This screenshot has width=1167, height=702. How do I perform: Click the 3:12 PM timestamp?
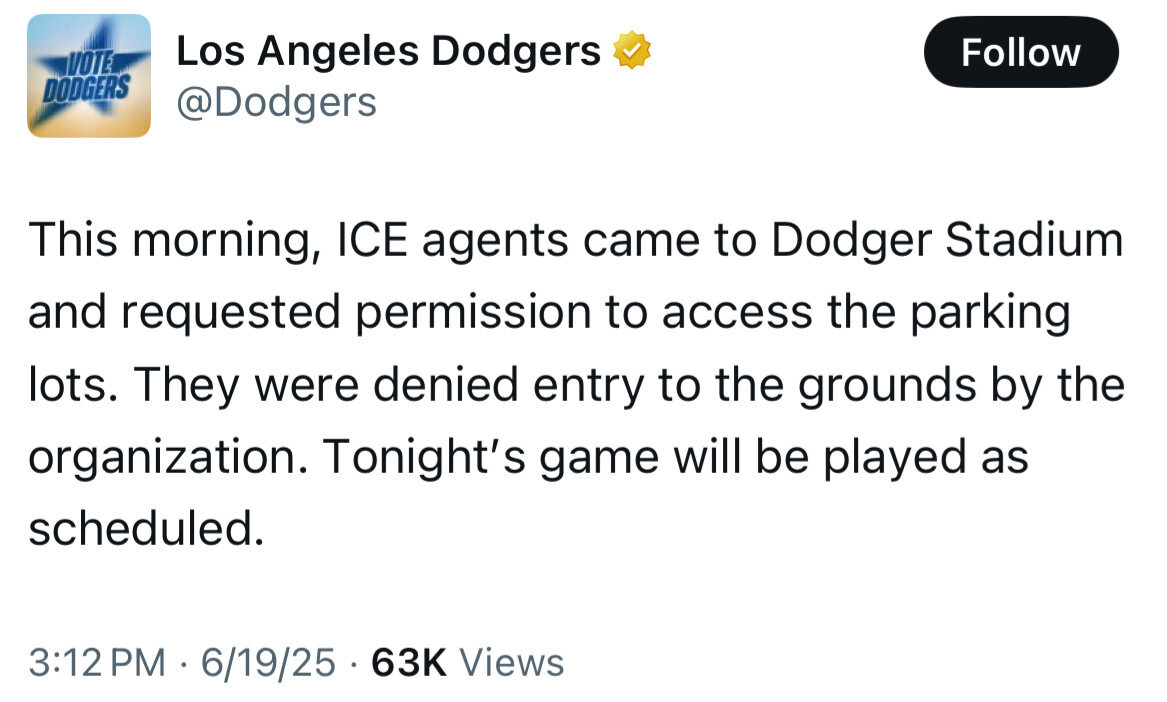(x=97, y=662)
